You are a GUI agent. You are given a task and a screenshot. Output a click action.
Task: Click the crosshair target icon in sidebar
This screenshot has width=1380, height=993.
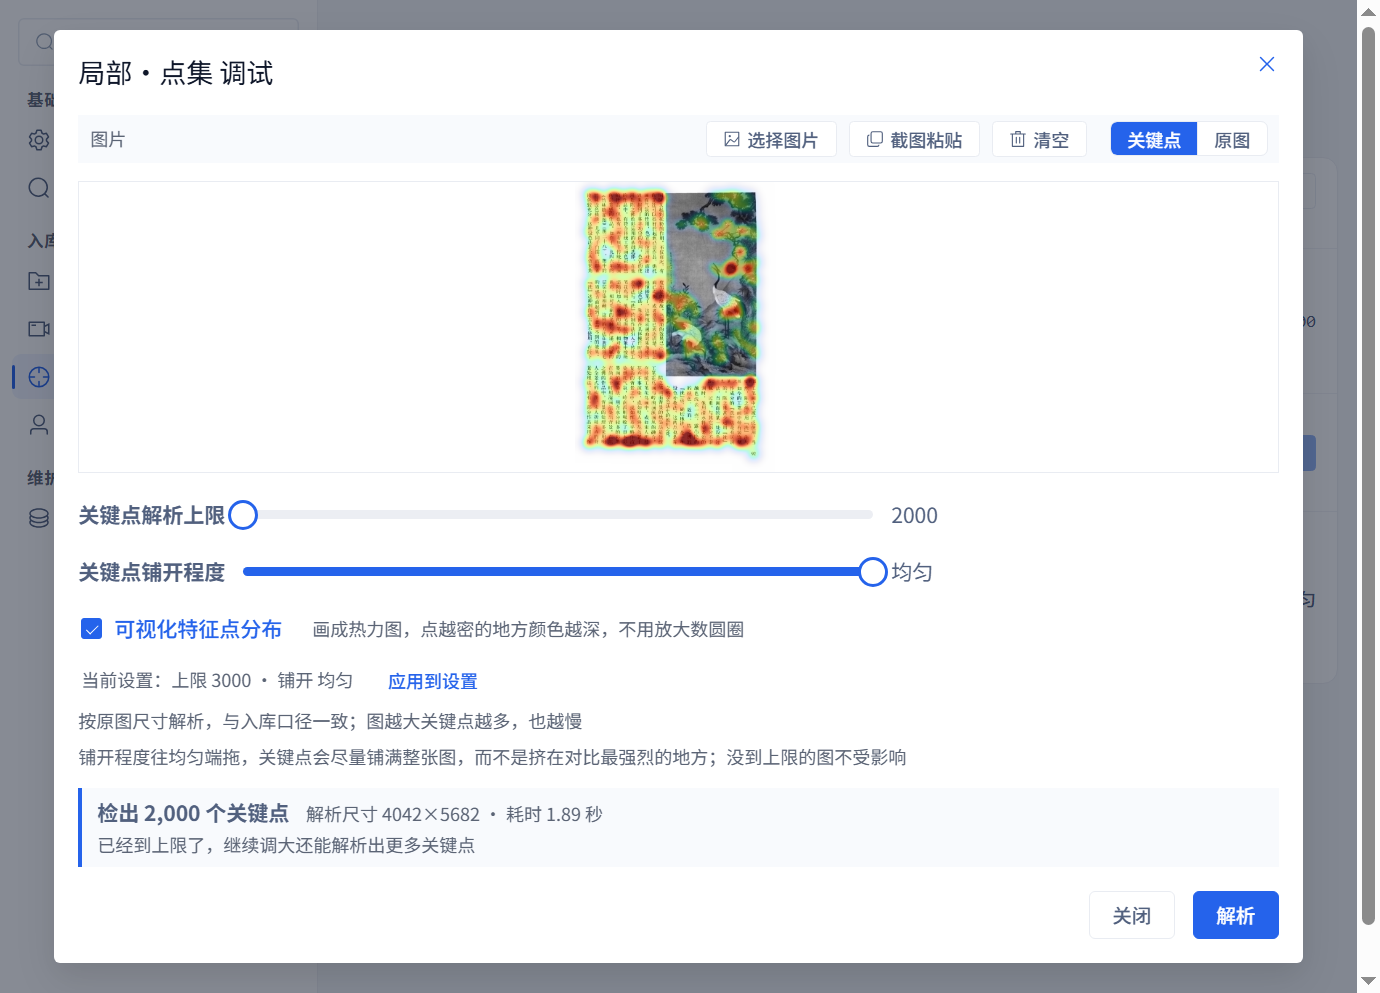39,377
